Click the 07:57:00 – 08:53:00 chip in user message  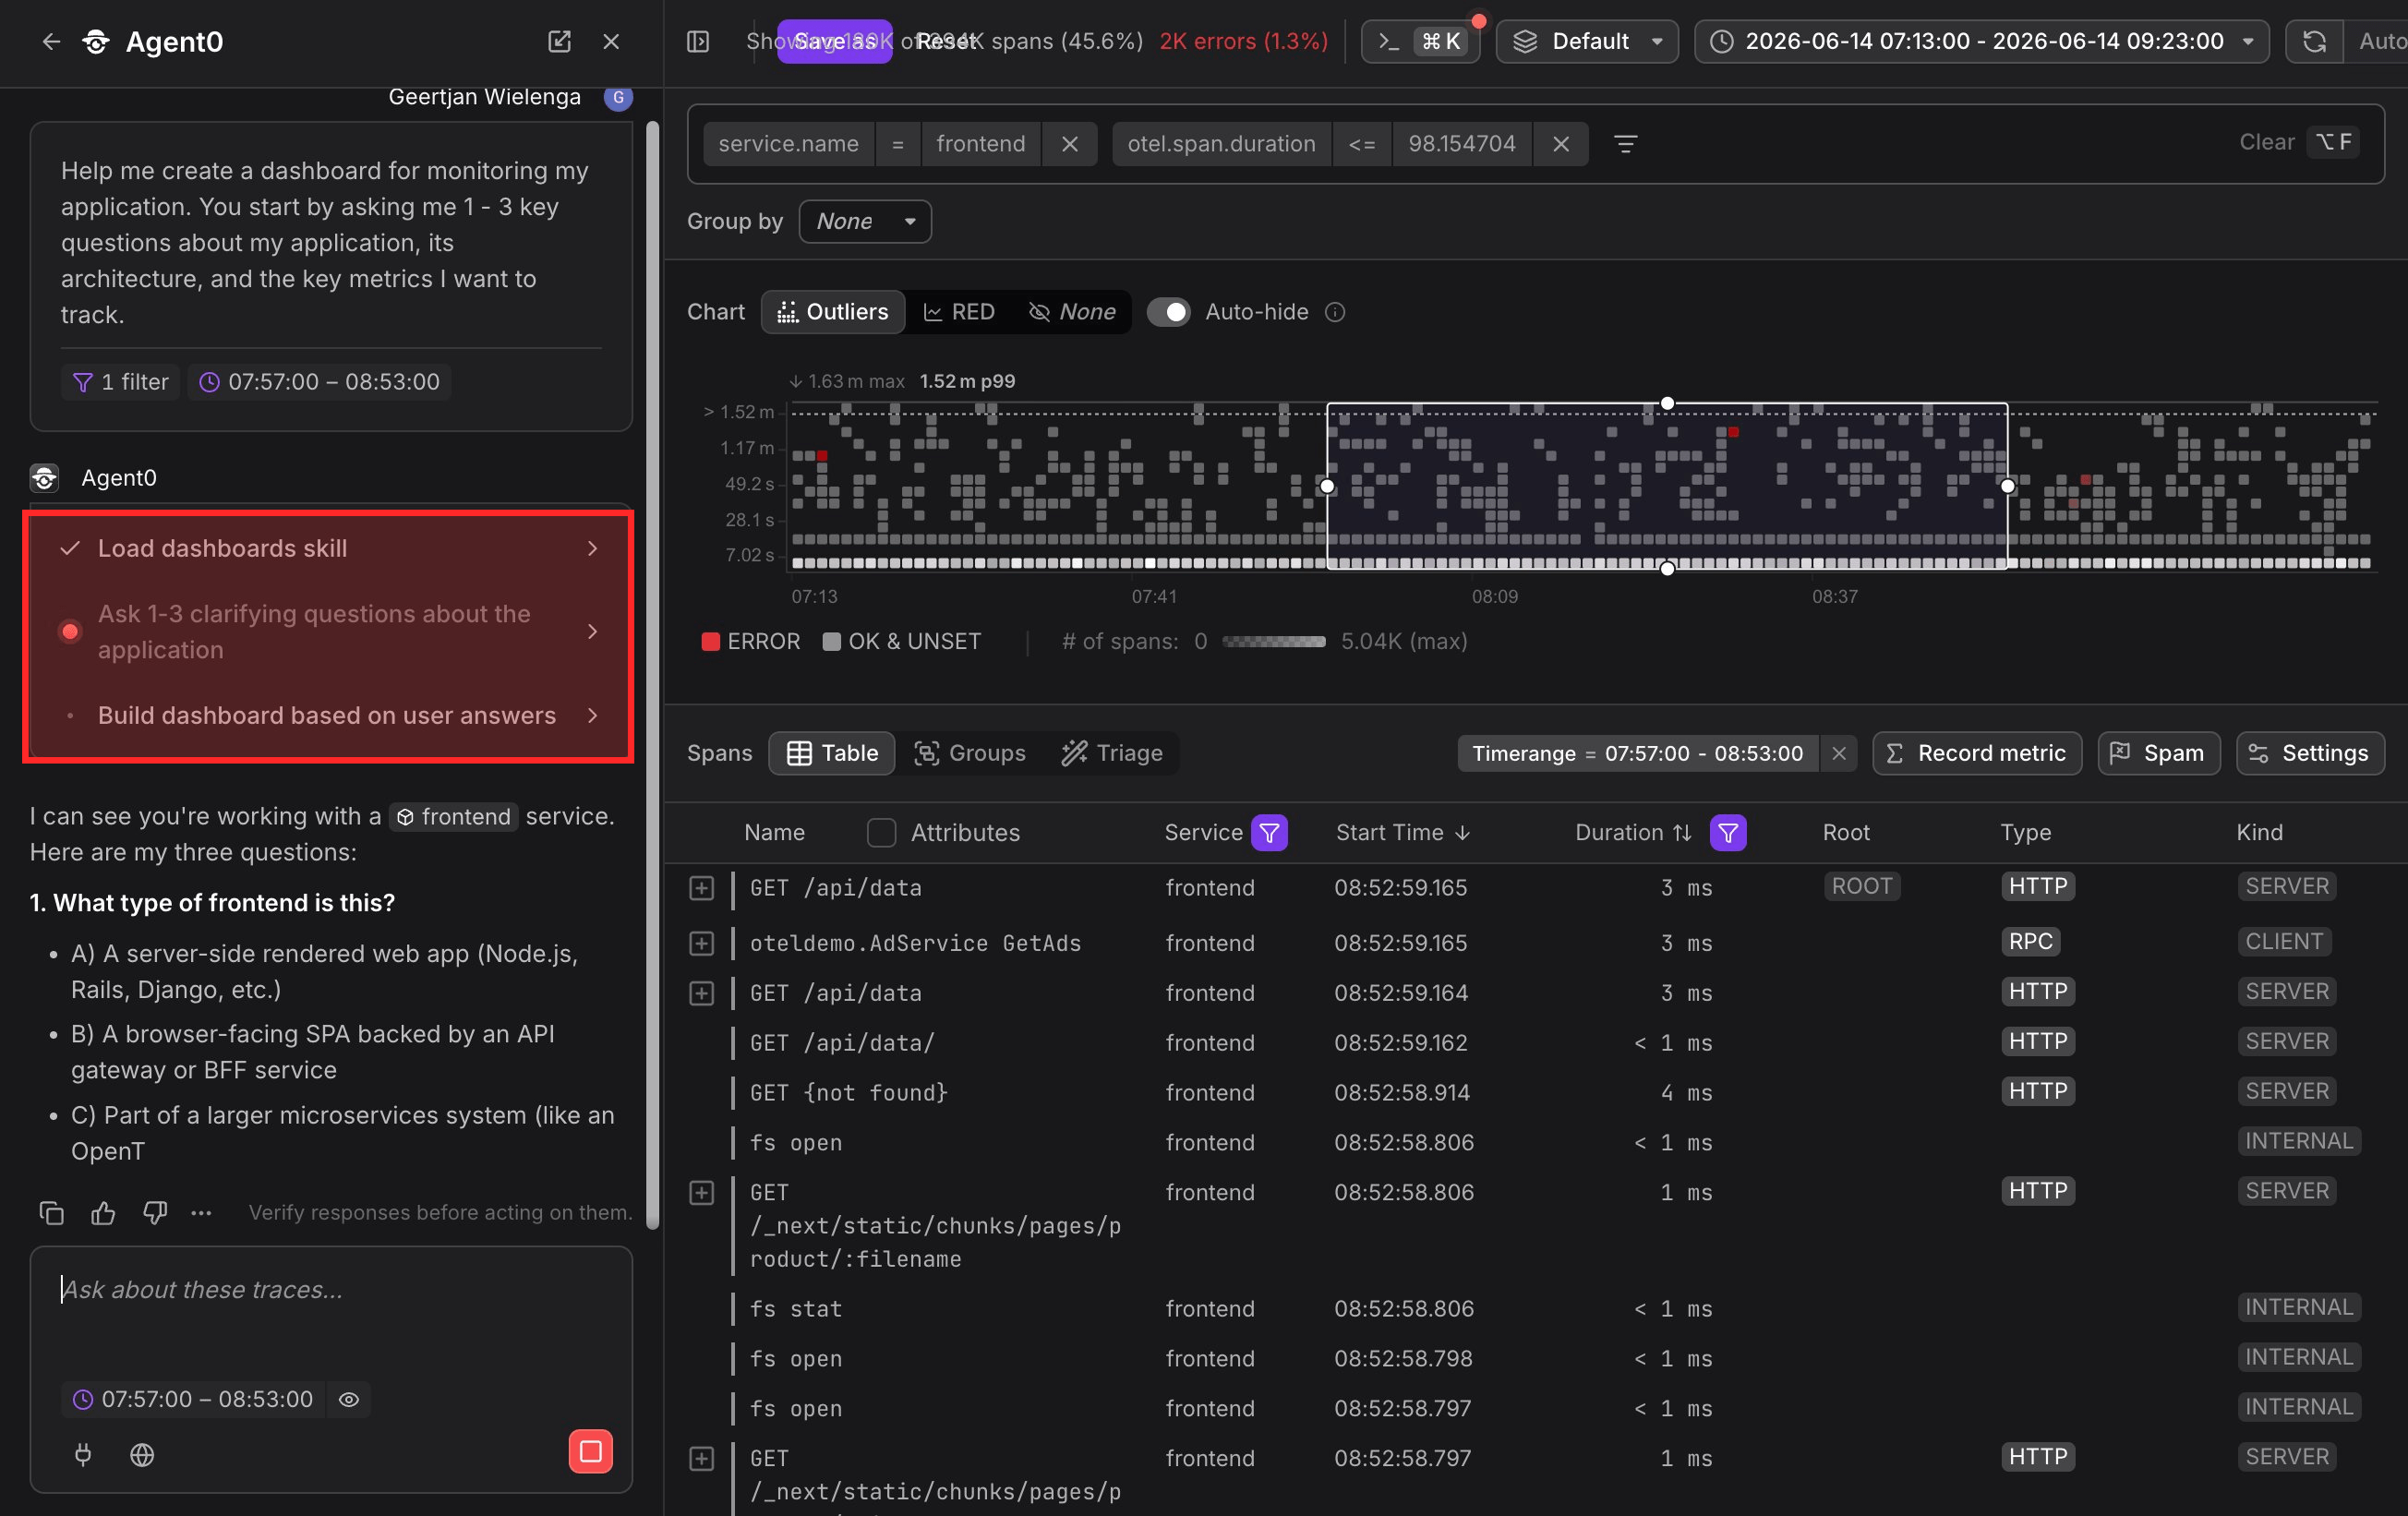coord(319,382)
